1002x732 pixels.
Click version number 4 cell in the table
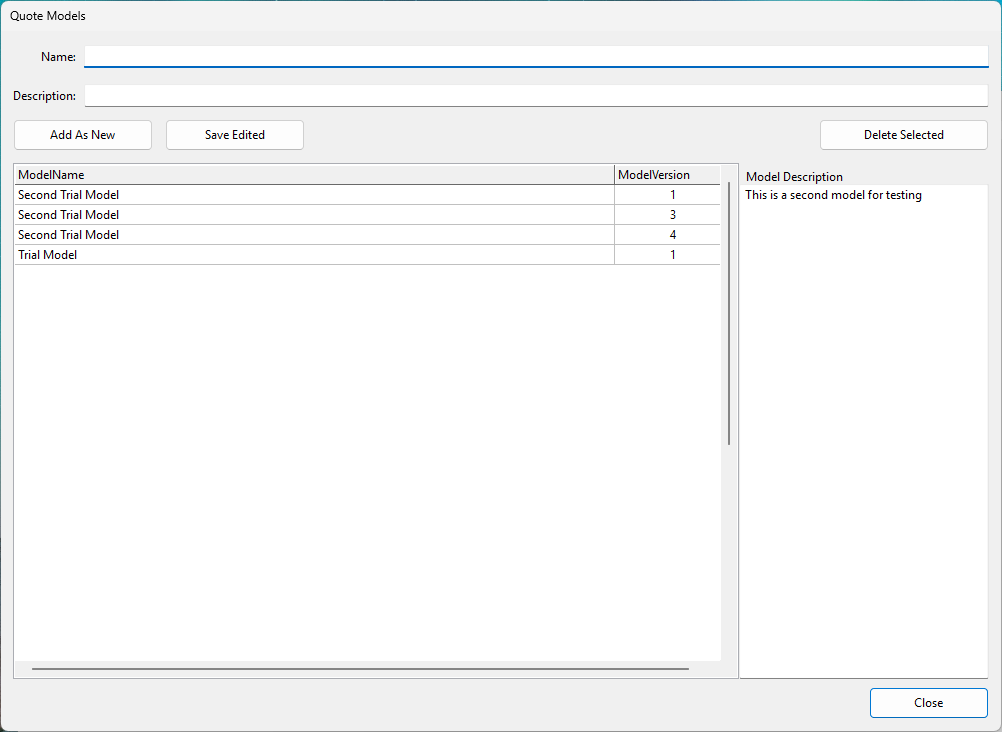pyautogui.click(x=672, y=235)
